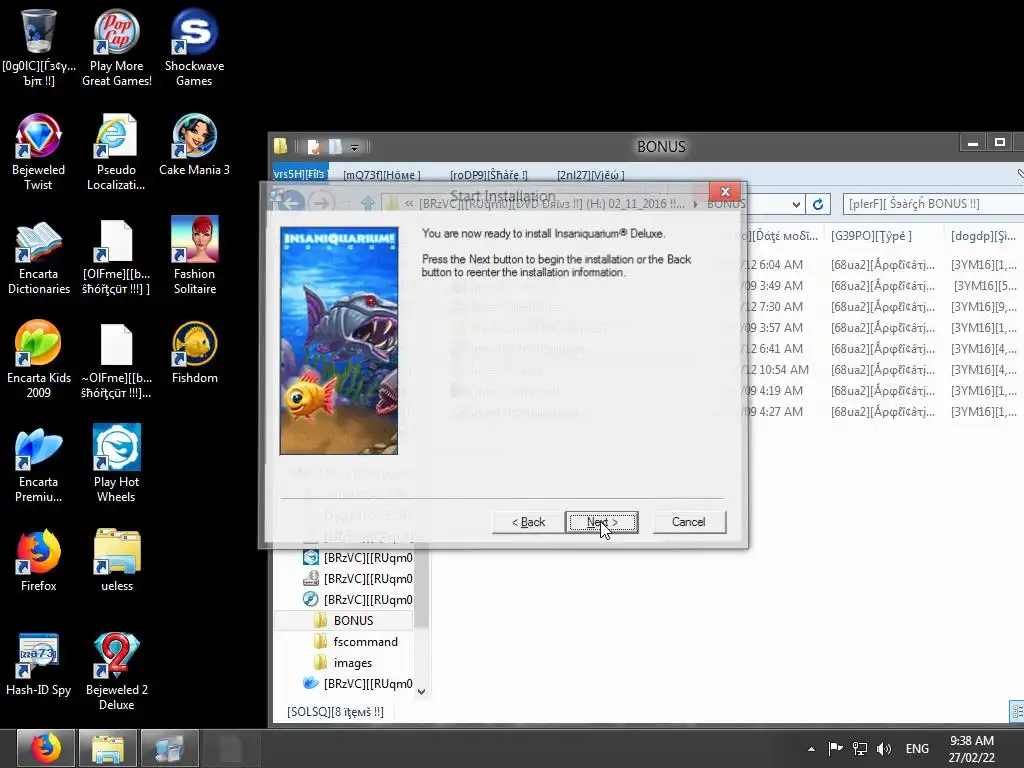The image size is (1024, 768).
Task: Open Encarta Dictionaries shortcut
Action: point(39,256)
